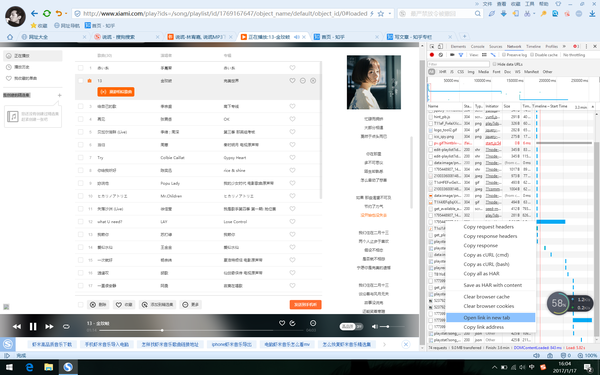
Task: Toggle DevTools device toolbar icon
Action: pyautogui.click(x=440, y=46)
